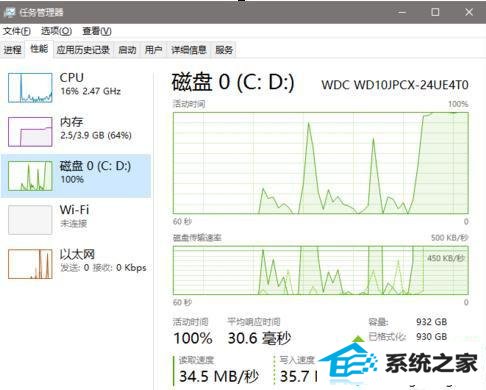
Task: Switch to the 详细信息 tab
Action: click(x=189, y=50)
